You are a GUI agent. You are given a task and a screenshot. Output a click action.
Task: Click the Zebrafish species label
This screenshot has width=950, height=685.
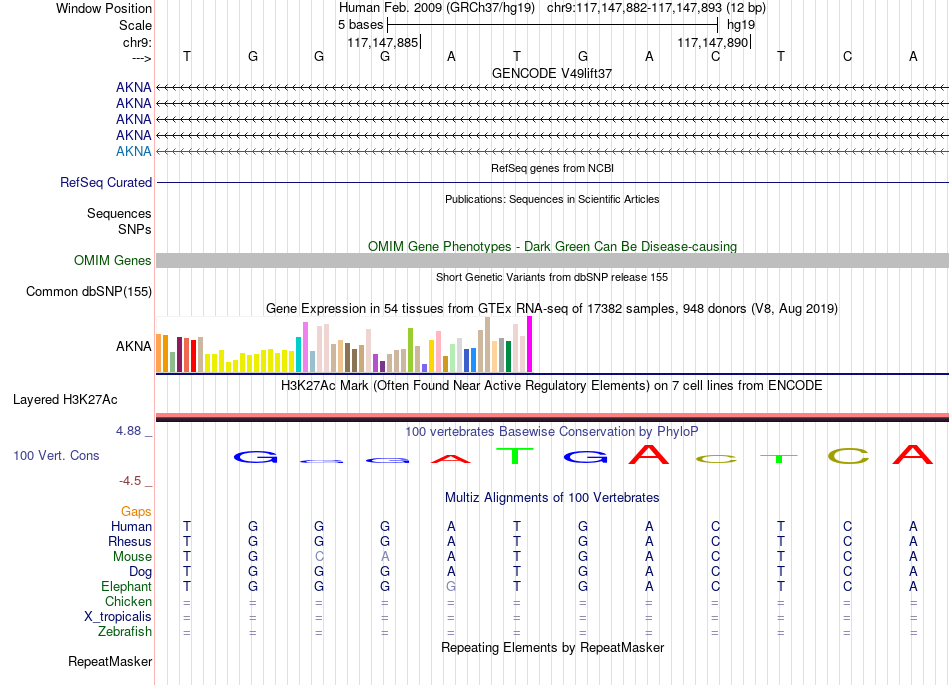(125, 632)
